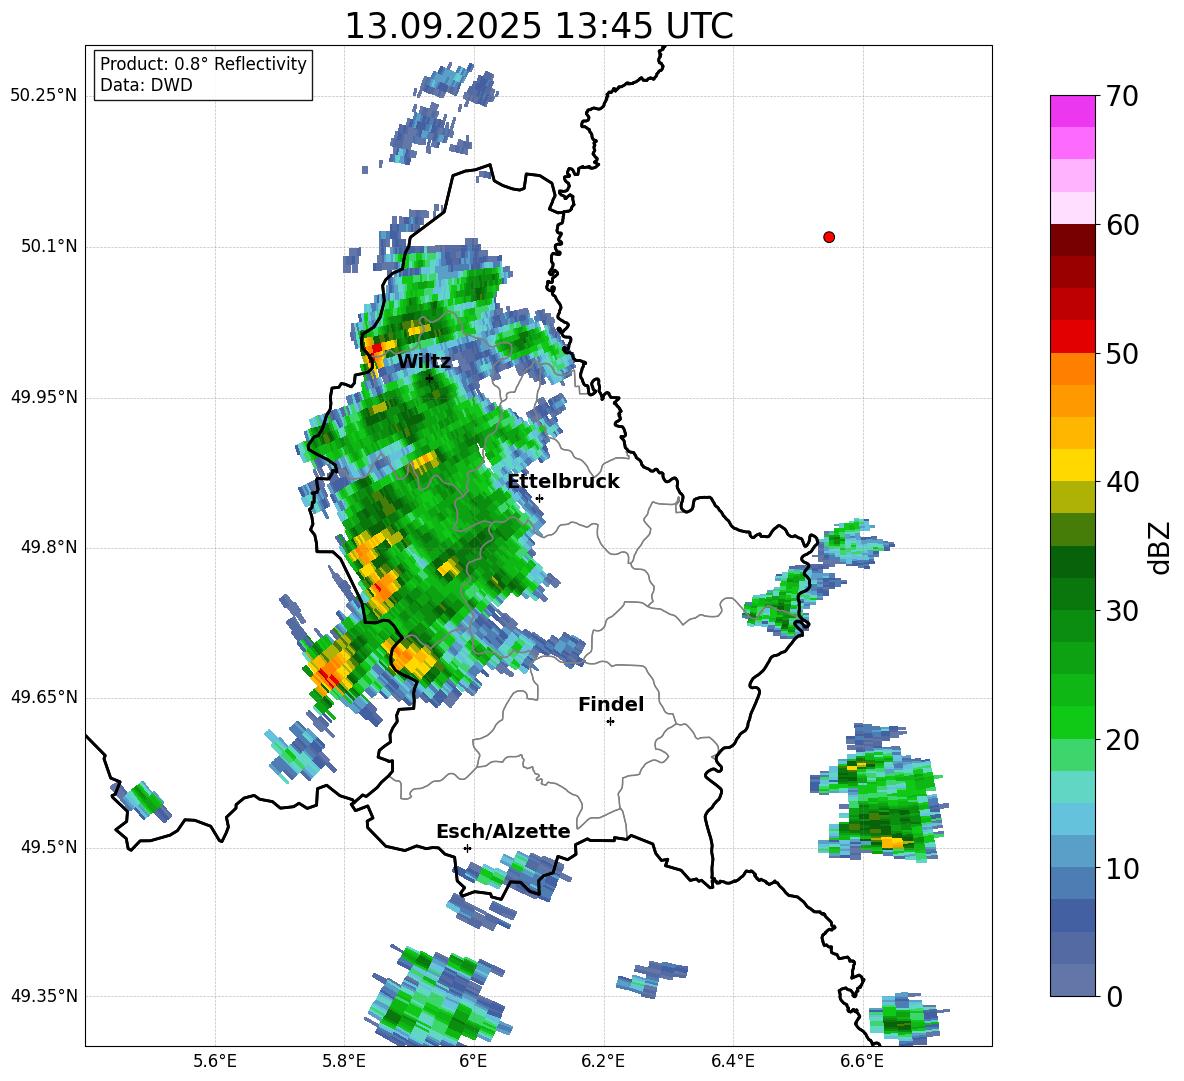This screenshot has height=1081, width=1184.
Task: Pick the yellow colorbar segment just above 40
Action: [x=1073, y=465]
